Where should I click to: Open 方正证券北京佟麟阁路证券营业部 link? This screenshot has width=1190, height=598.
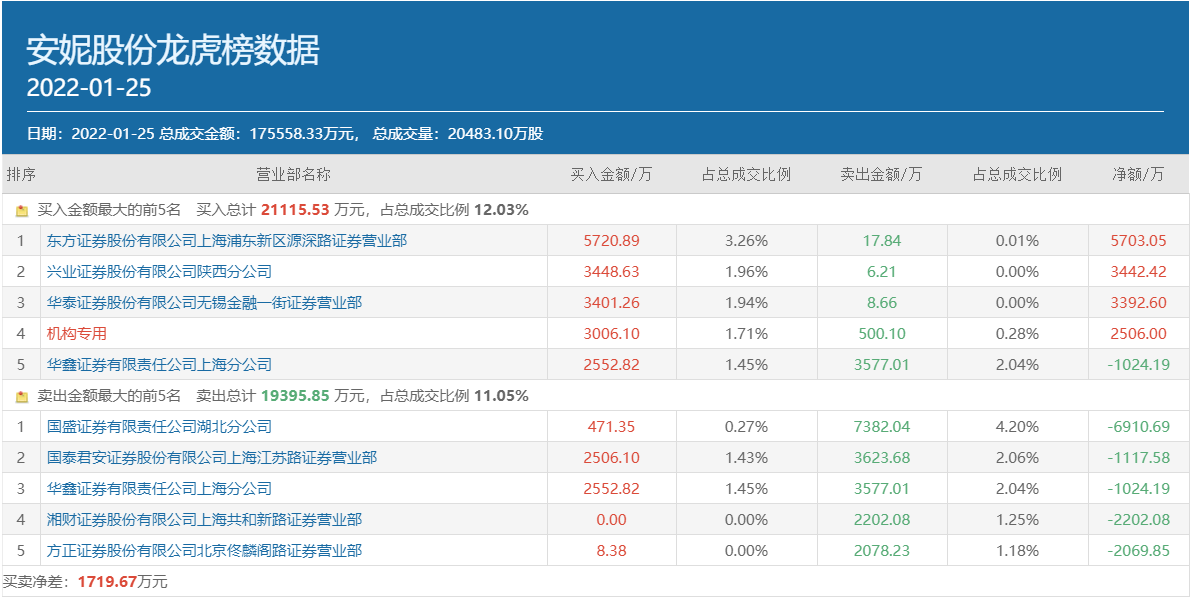pyautogui.click(x=204, y=551)
